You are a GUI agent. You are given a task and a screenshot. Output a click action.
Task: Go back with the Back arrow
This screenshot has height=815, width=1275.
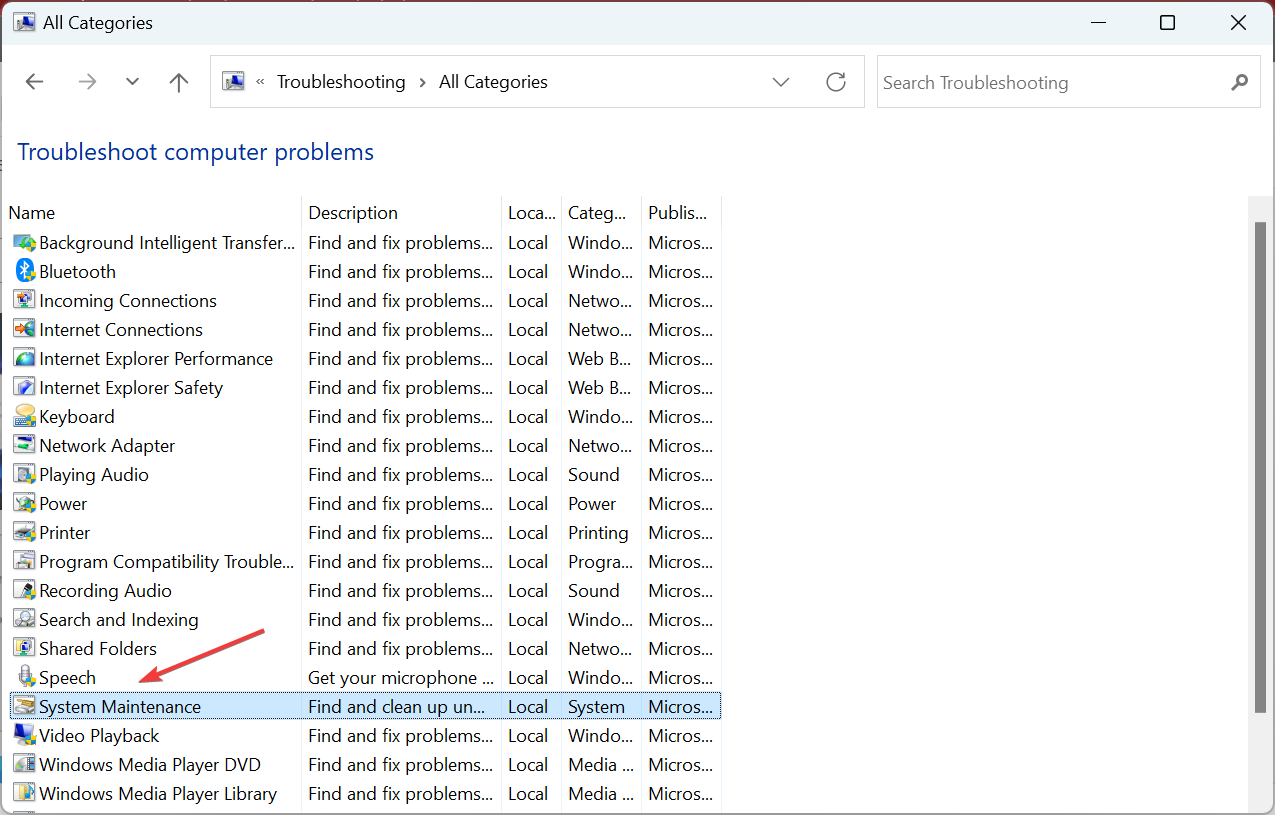point(35,82)
